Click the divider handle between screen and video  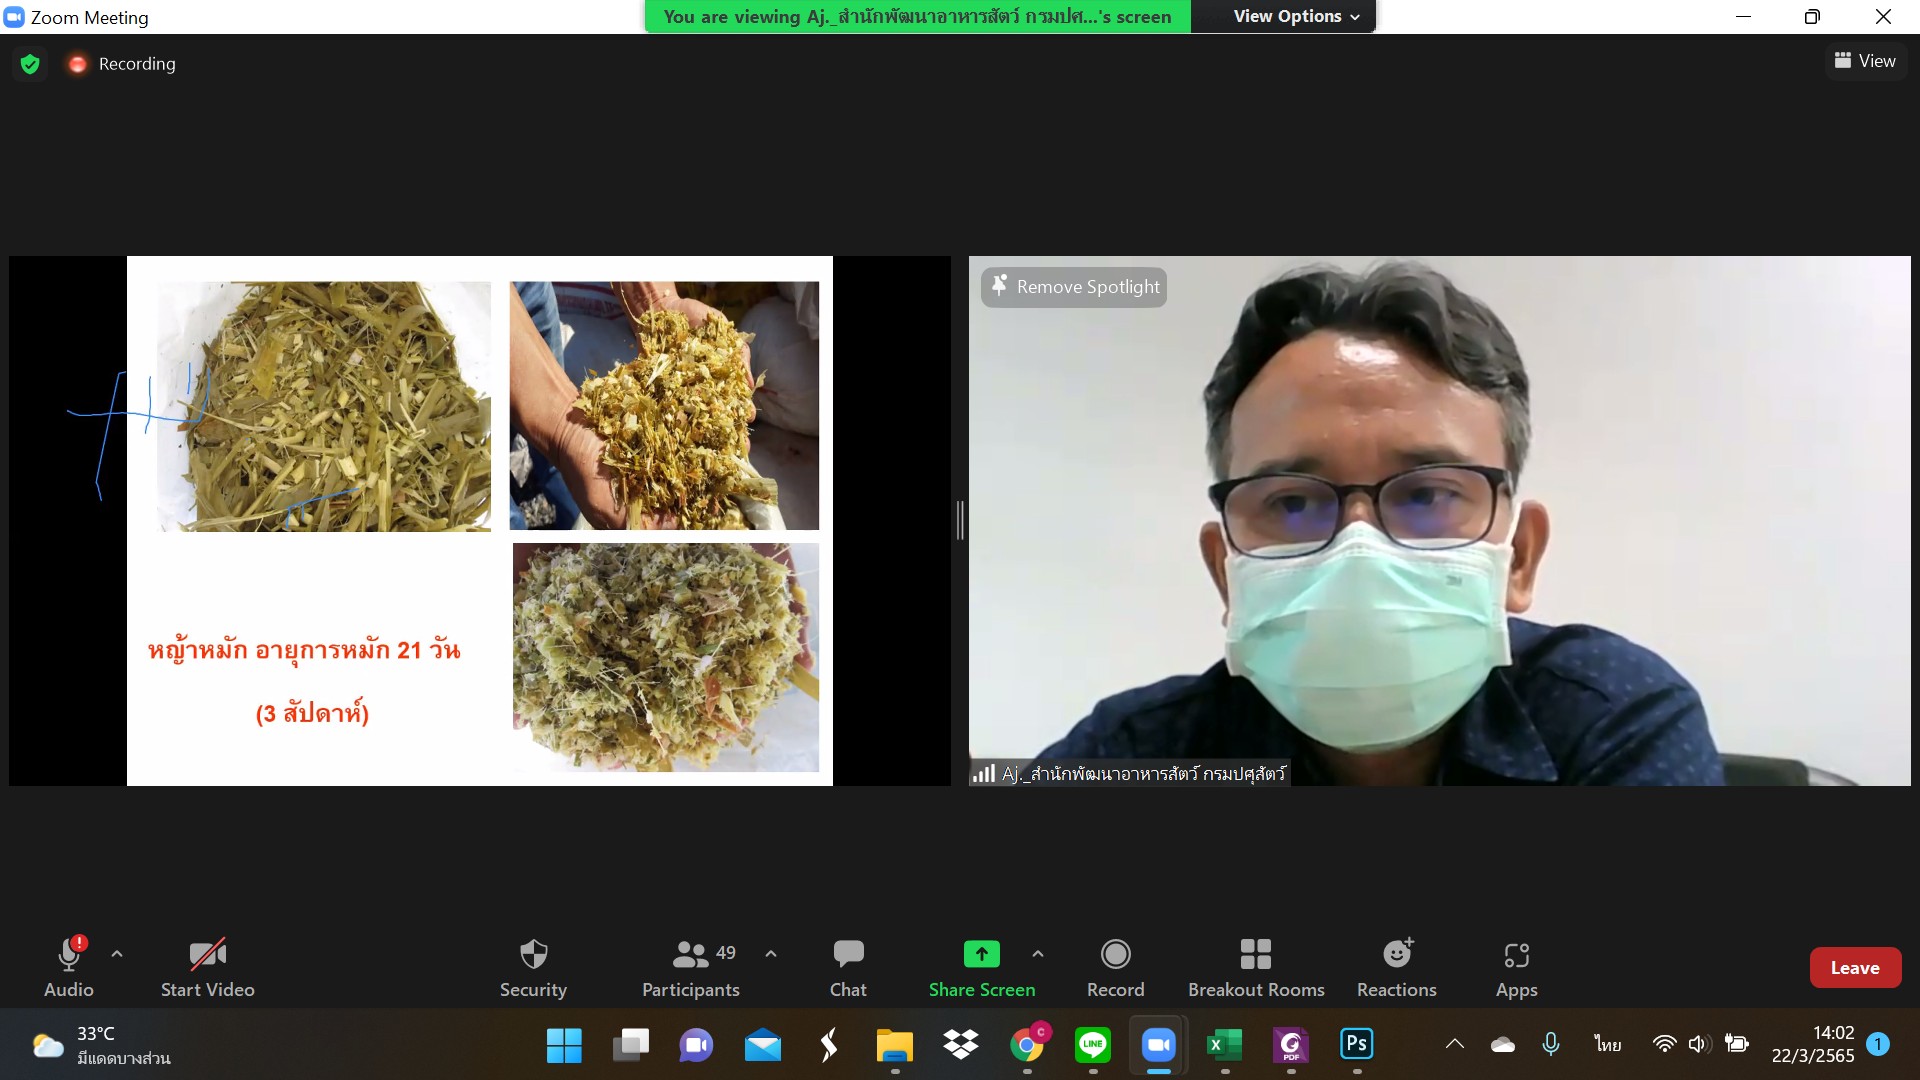pyautogui.click(x=960, y=520)
